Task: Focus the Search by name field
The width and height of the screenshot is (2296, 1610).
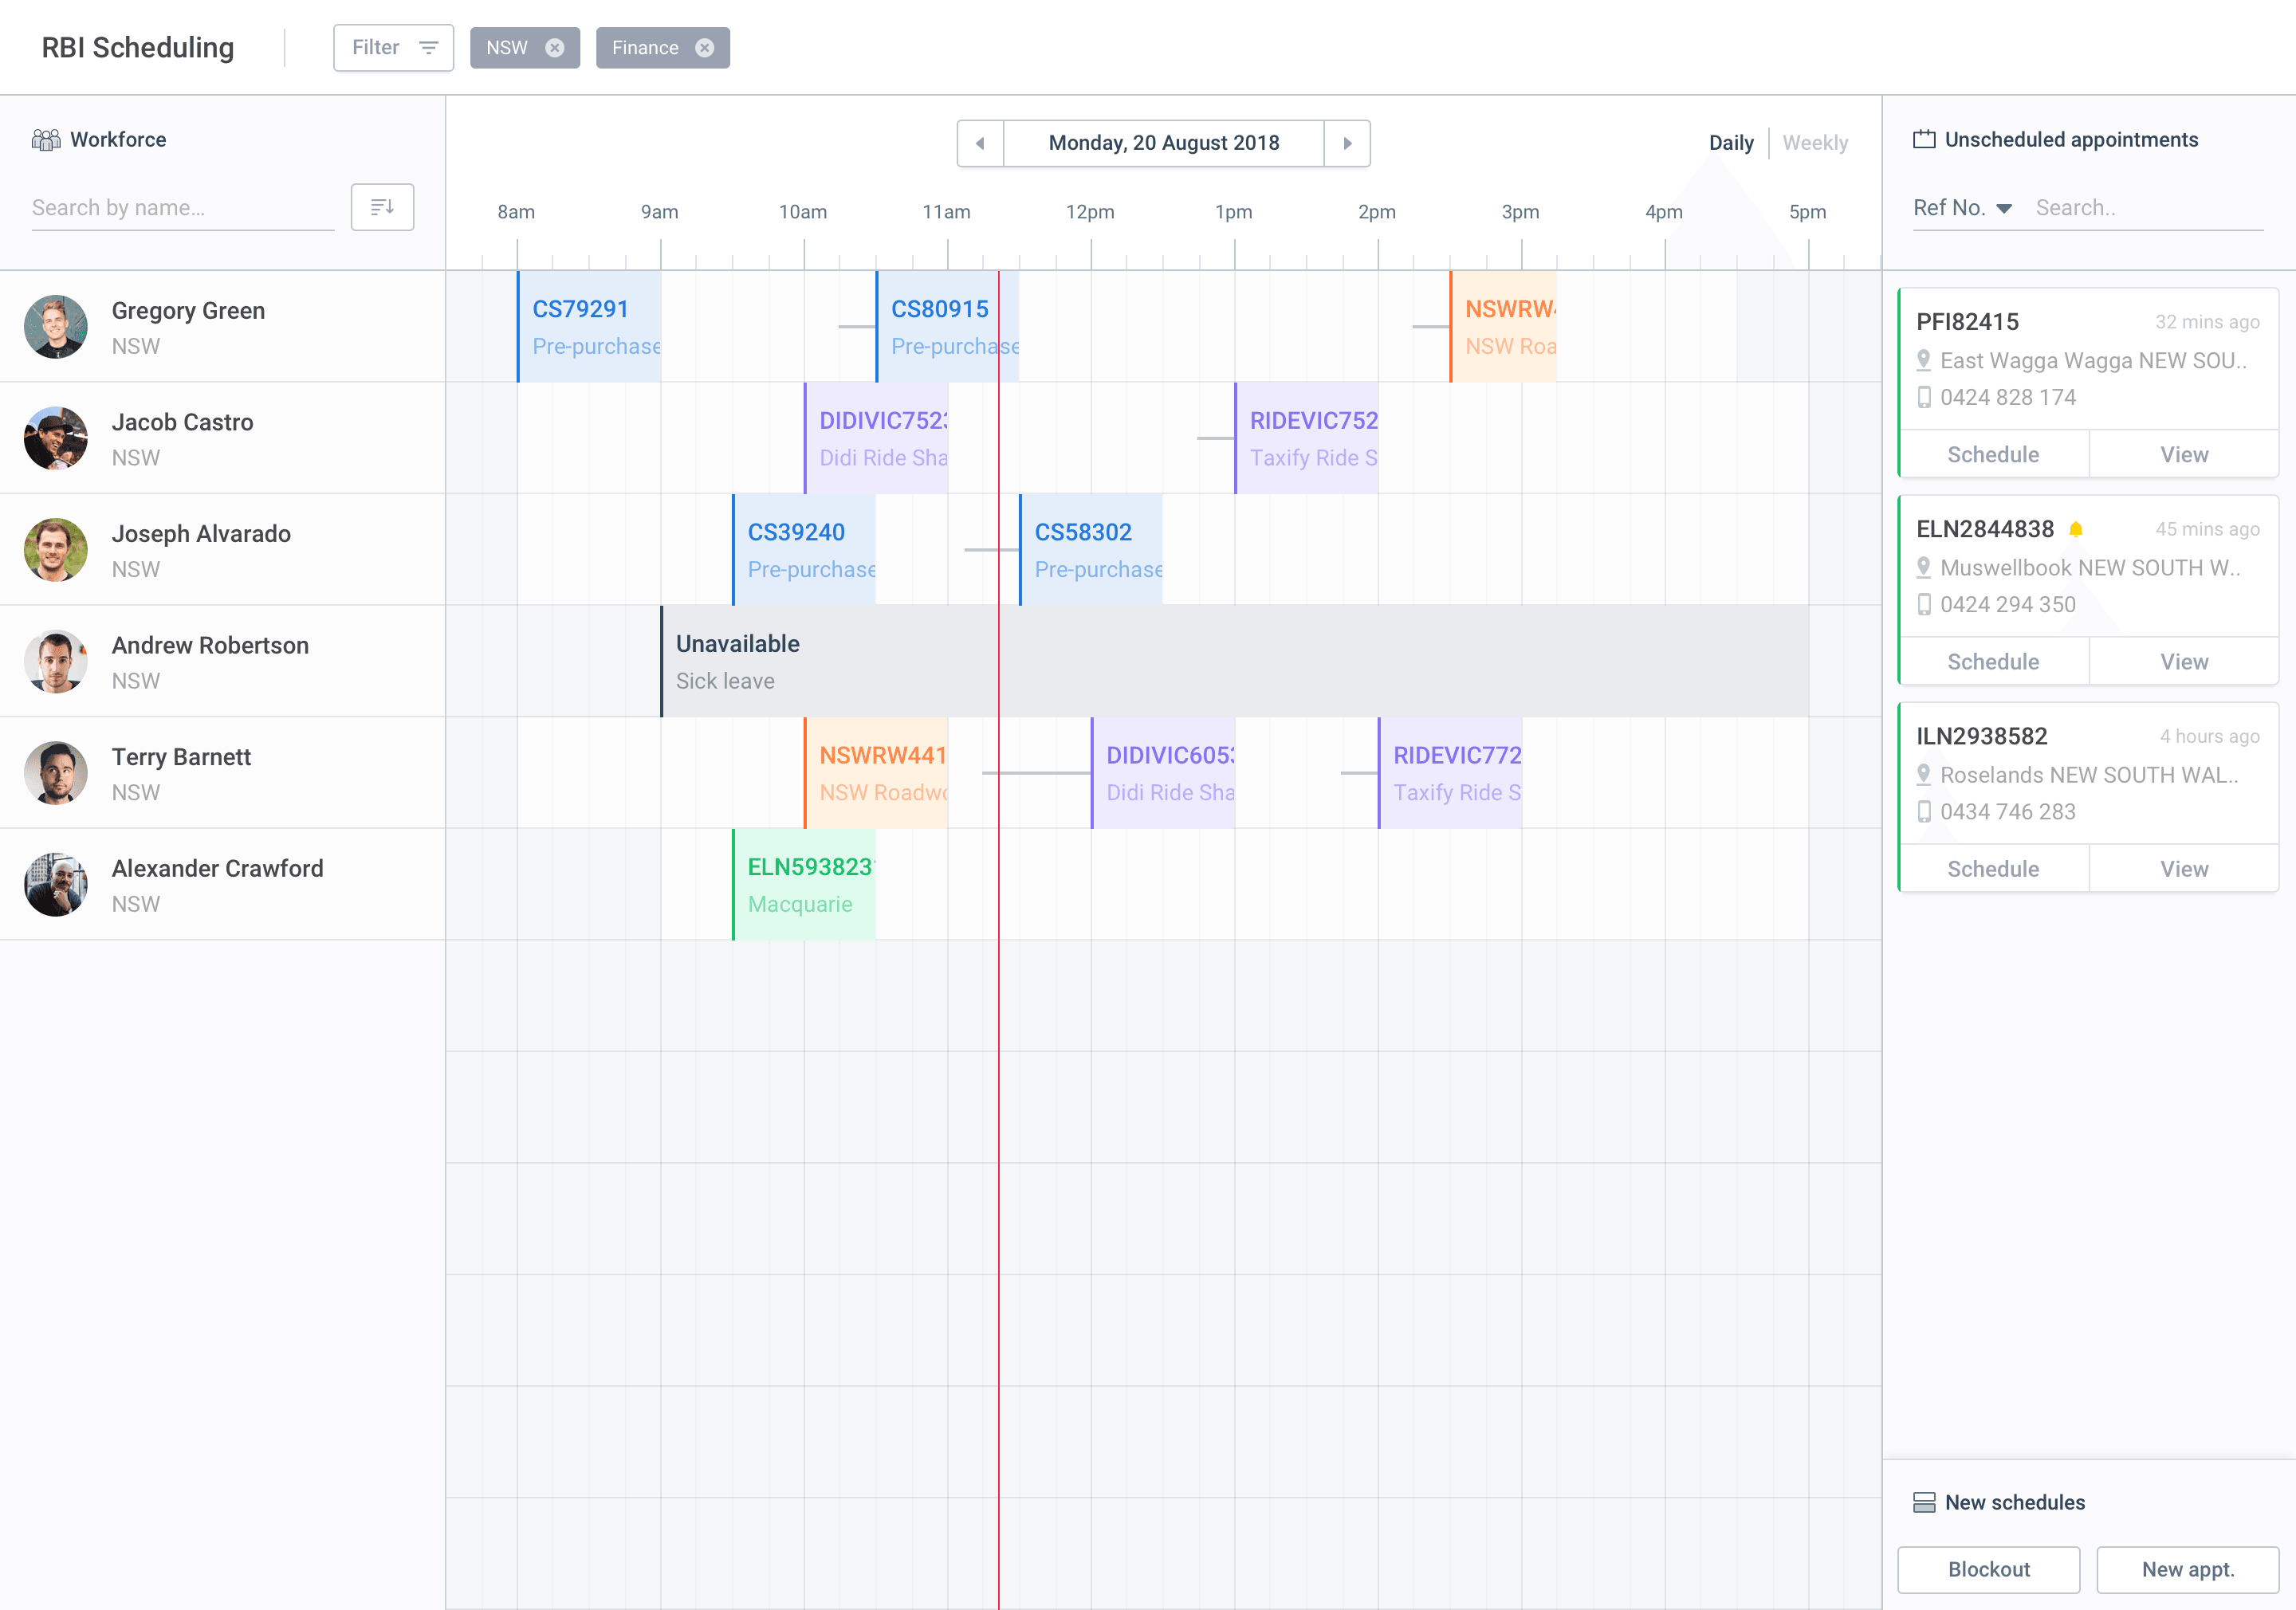Action: pyautogui.click(x=182, y=208)
